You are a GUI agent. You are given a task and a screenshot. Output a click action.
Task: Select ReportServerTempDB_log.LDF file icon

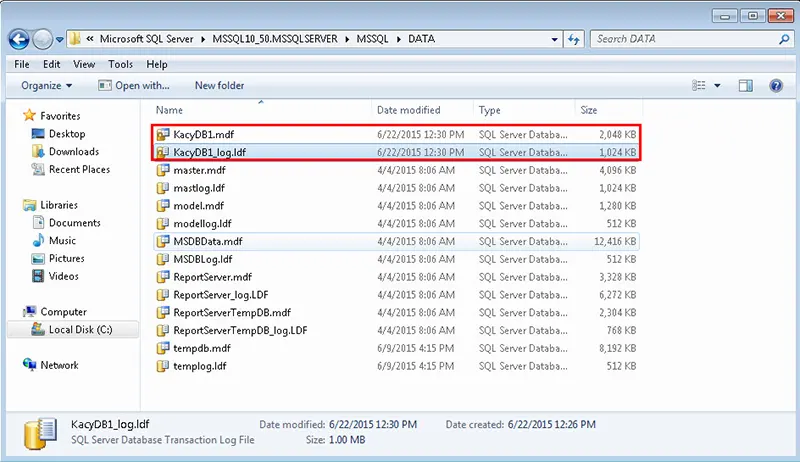(163, 330)
